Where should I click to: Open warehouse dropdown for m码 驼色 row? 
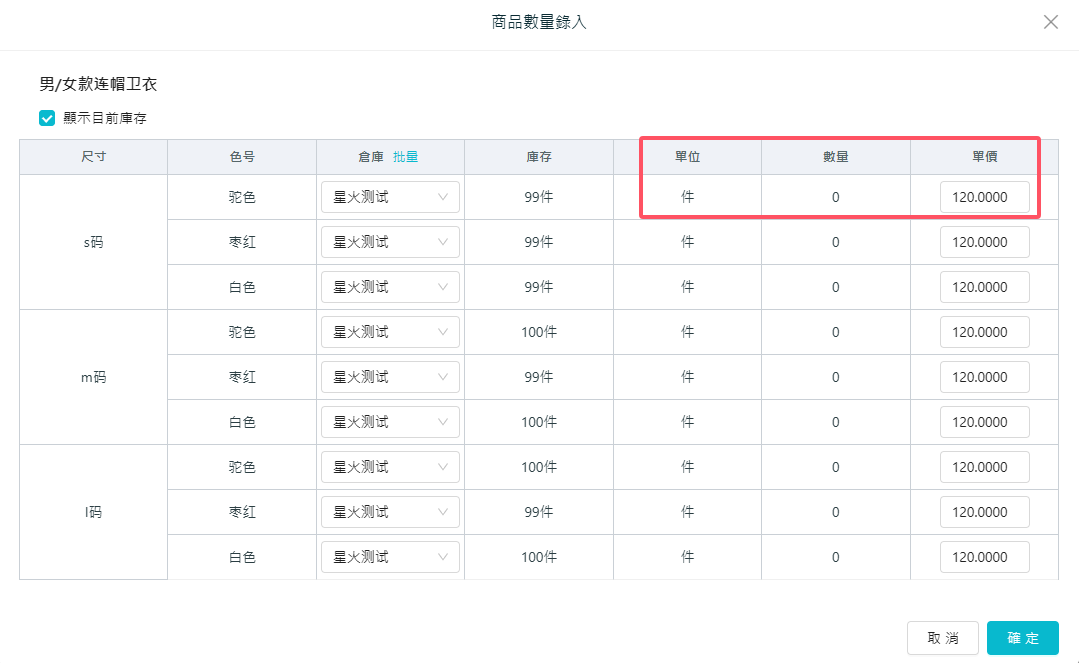click(390, 332)
